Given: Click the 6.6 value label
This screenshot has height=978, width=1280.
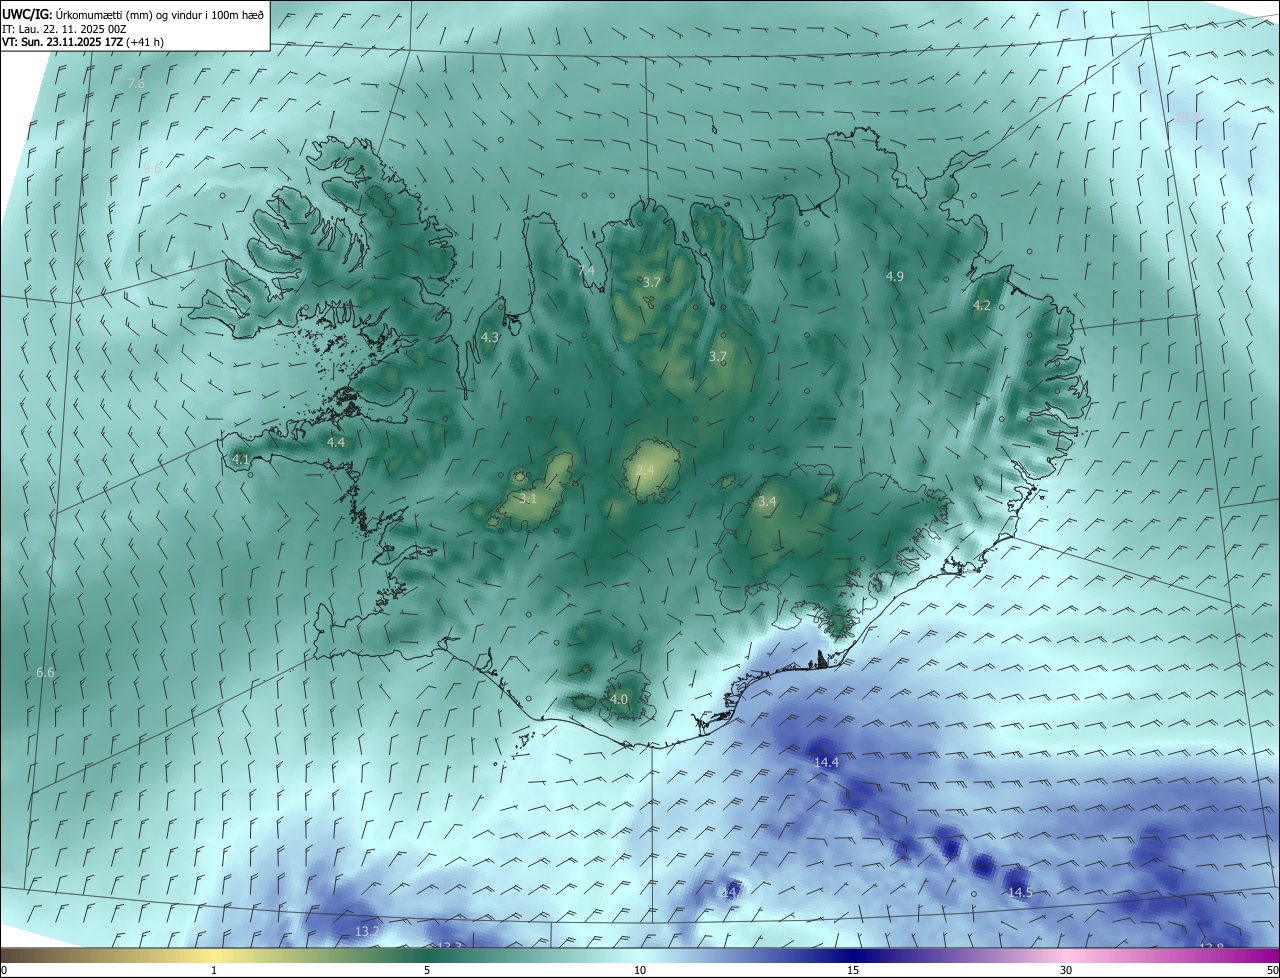Looking at the screenshot, I should [x=45, y=673].
